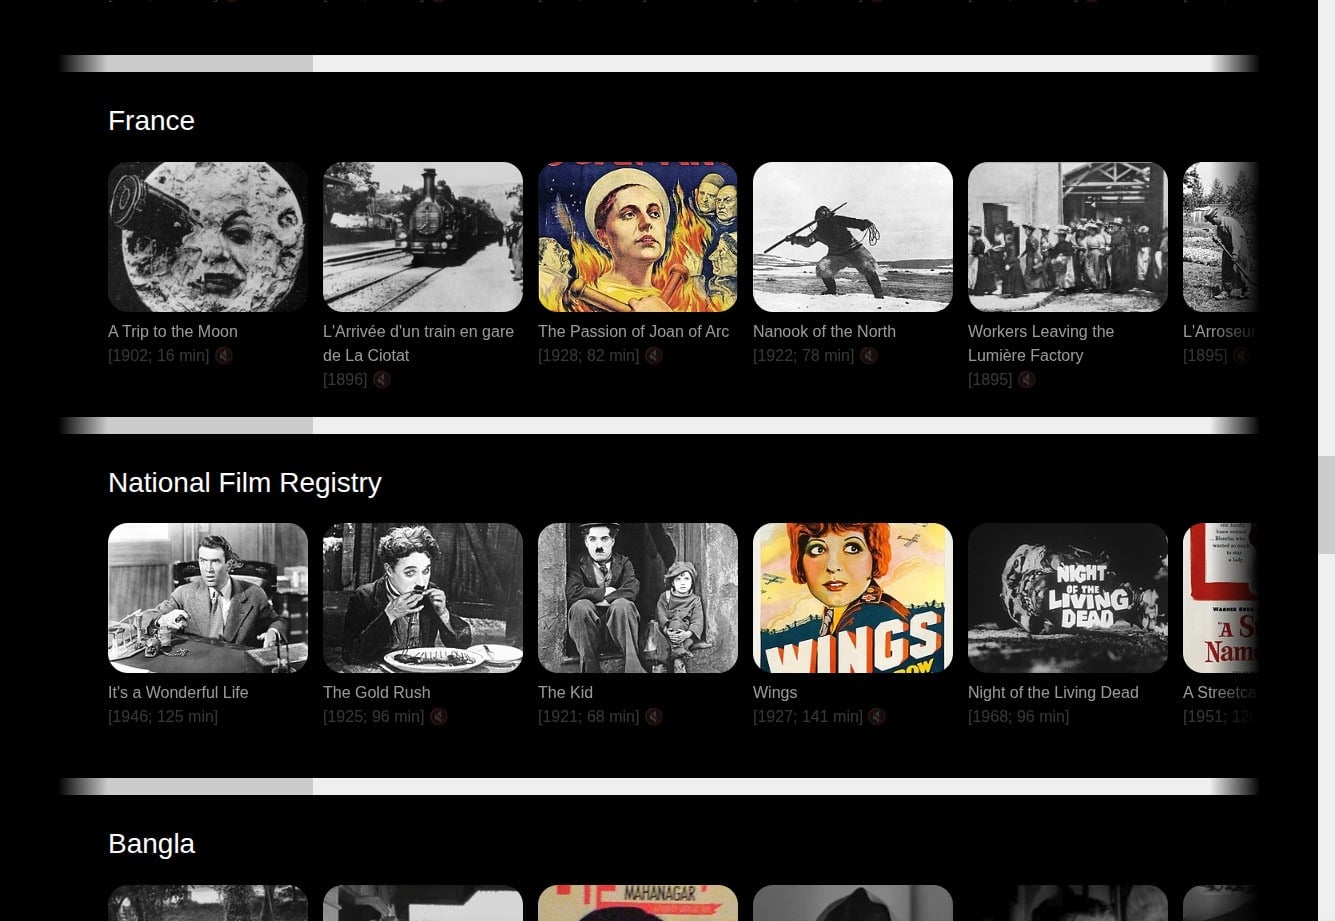Screen dimensions: 1335x921
Task: Open the Wings poster thumbnail
Action: 852,598
